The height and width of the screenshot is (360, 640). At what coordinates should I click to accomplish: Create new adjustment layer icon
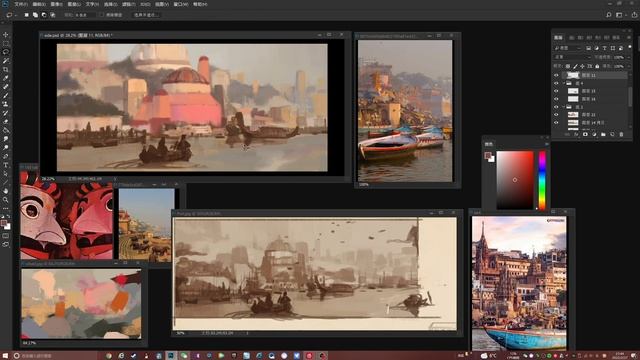tap(594, 134)
